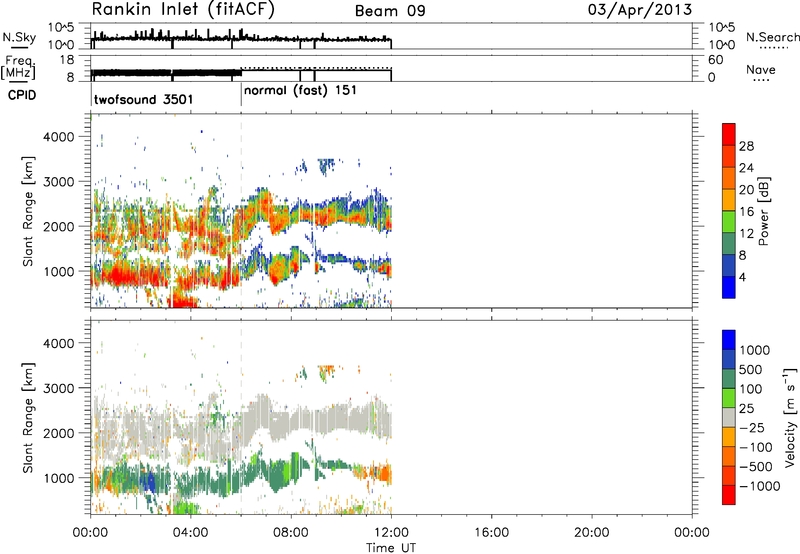Click the 'normal (fast) 151' CPID text
The width and height of the screenshot is (800, 554).
300,91
